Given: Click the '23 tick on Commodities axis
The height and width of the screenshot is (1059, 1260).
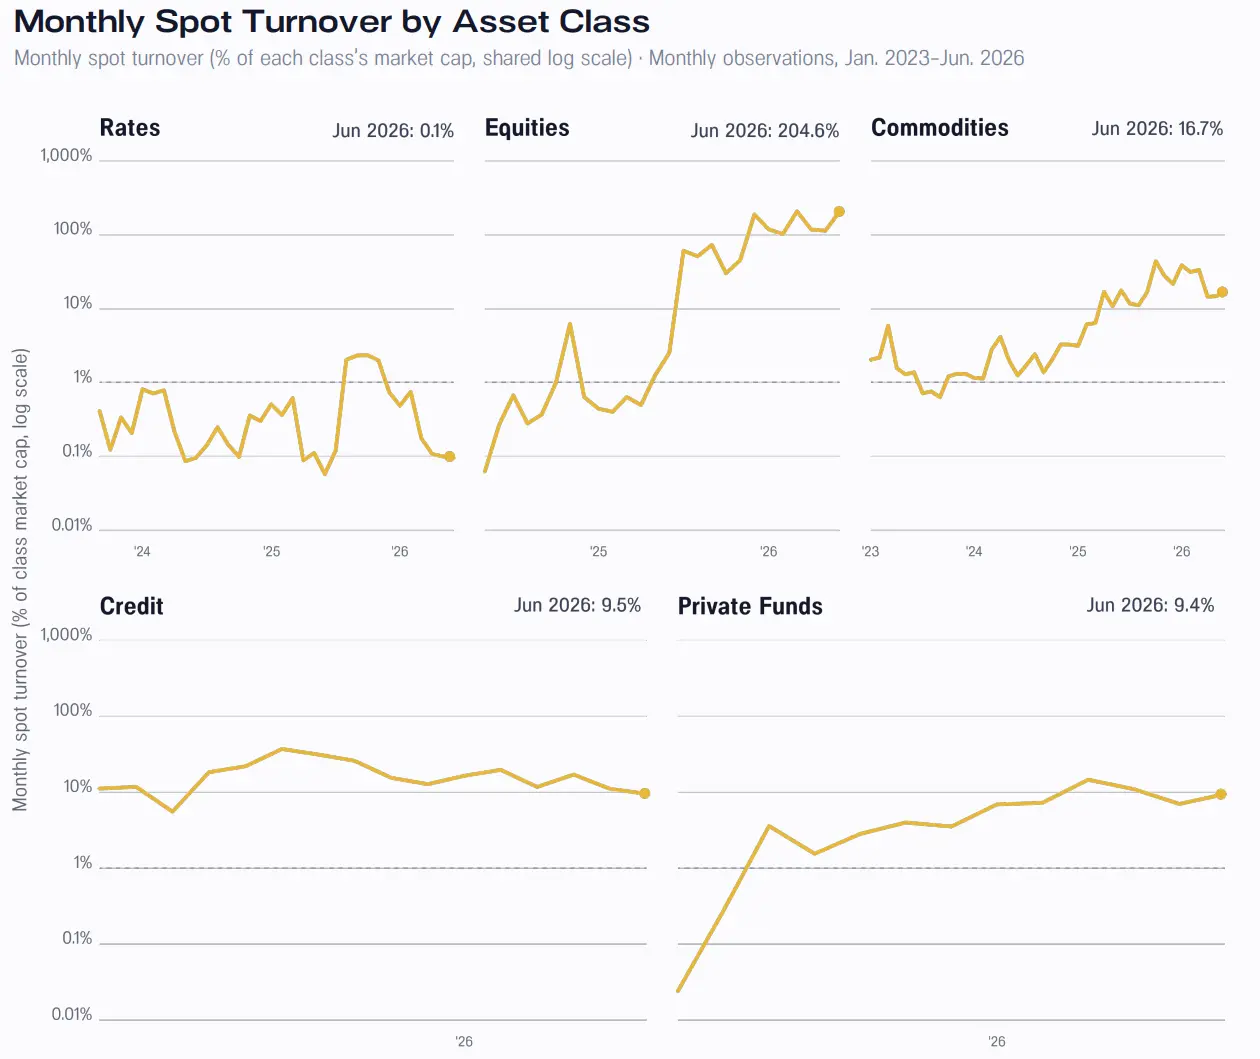Looking at the screenshot, I should [x=870, y=551].
